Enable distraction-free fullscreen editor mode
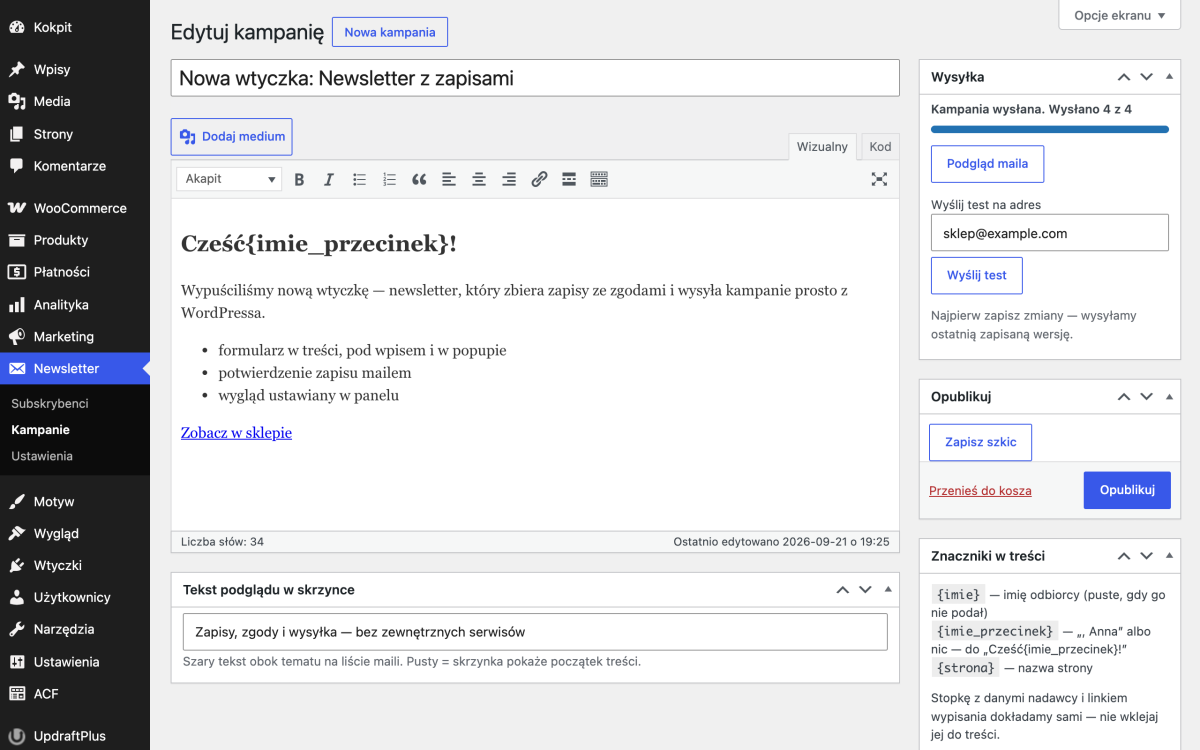 (879, 179)
